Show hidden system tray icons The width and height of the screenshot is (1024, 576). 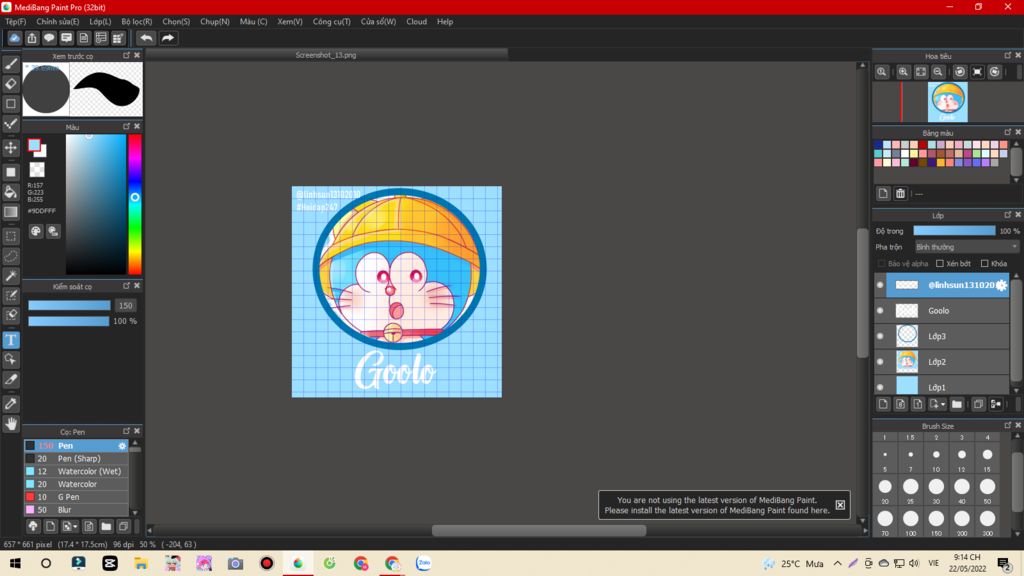point(837,563)
